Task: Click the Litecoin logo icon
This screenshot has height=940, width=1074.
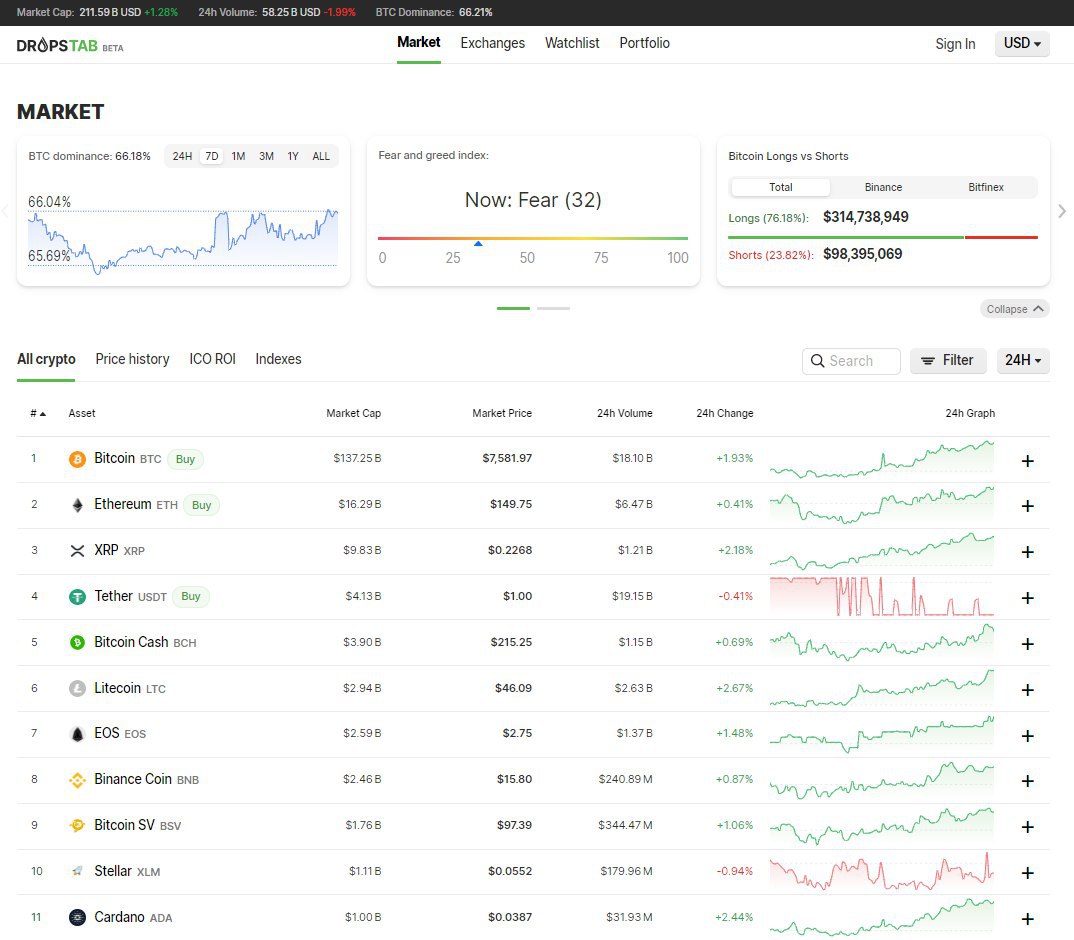Action: coord(77,688)
